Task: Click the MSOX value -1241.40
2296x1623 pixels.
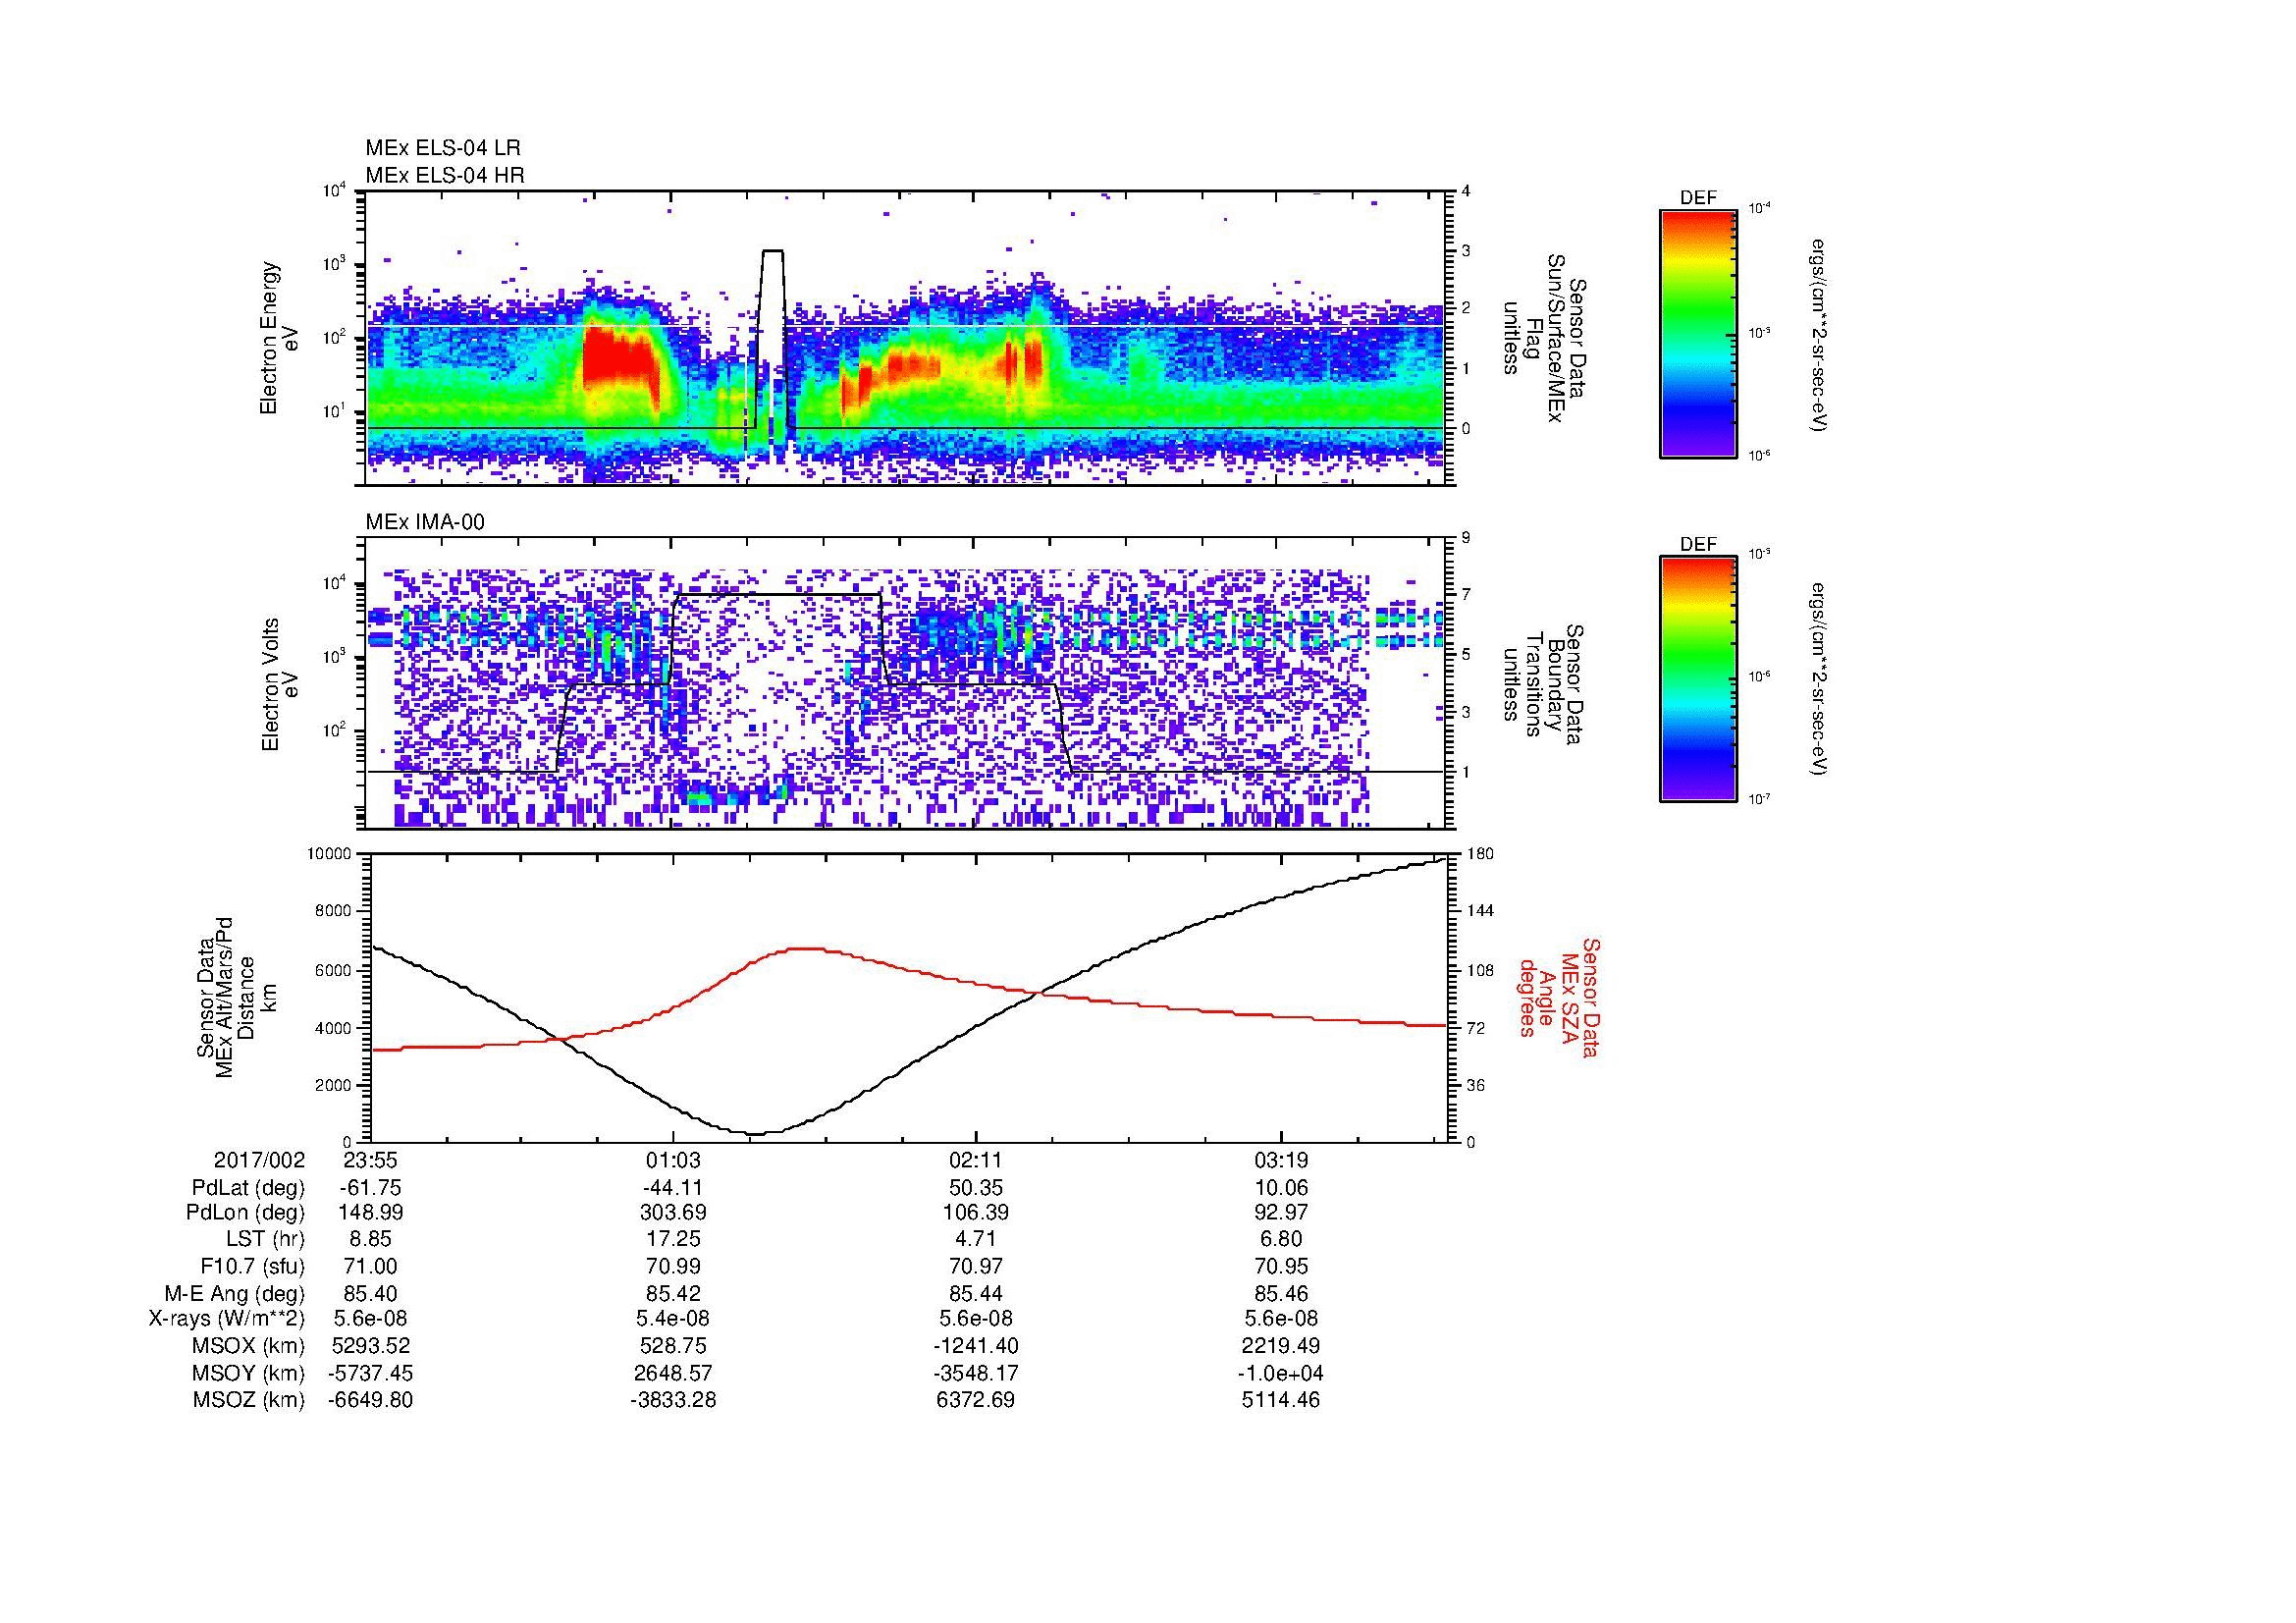Action: [975, 1346]
